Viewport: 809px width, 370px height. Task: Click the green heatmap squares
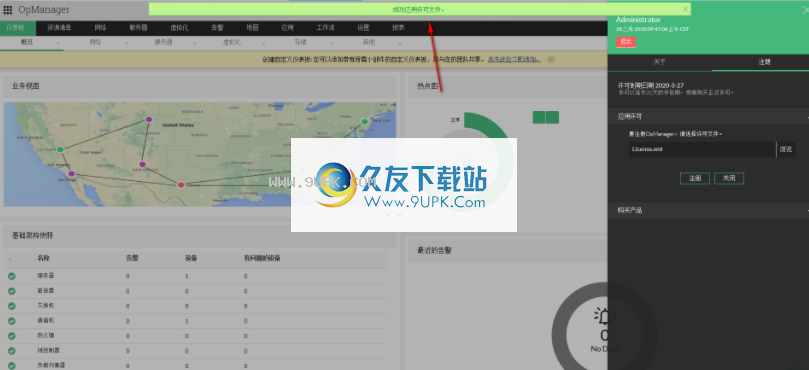(546, 117)
